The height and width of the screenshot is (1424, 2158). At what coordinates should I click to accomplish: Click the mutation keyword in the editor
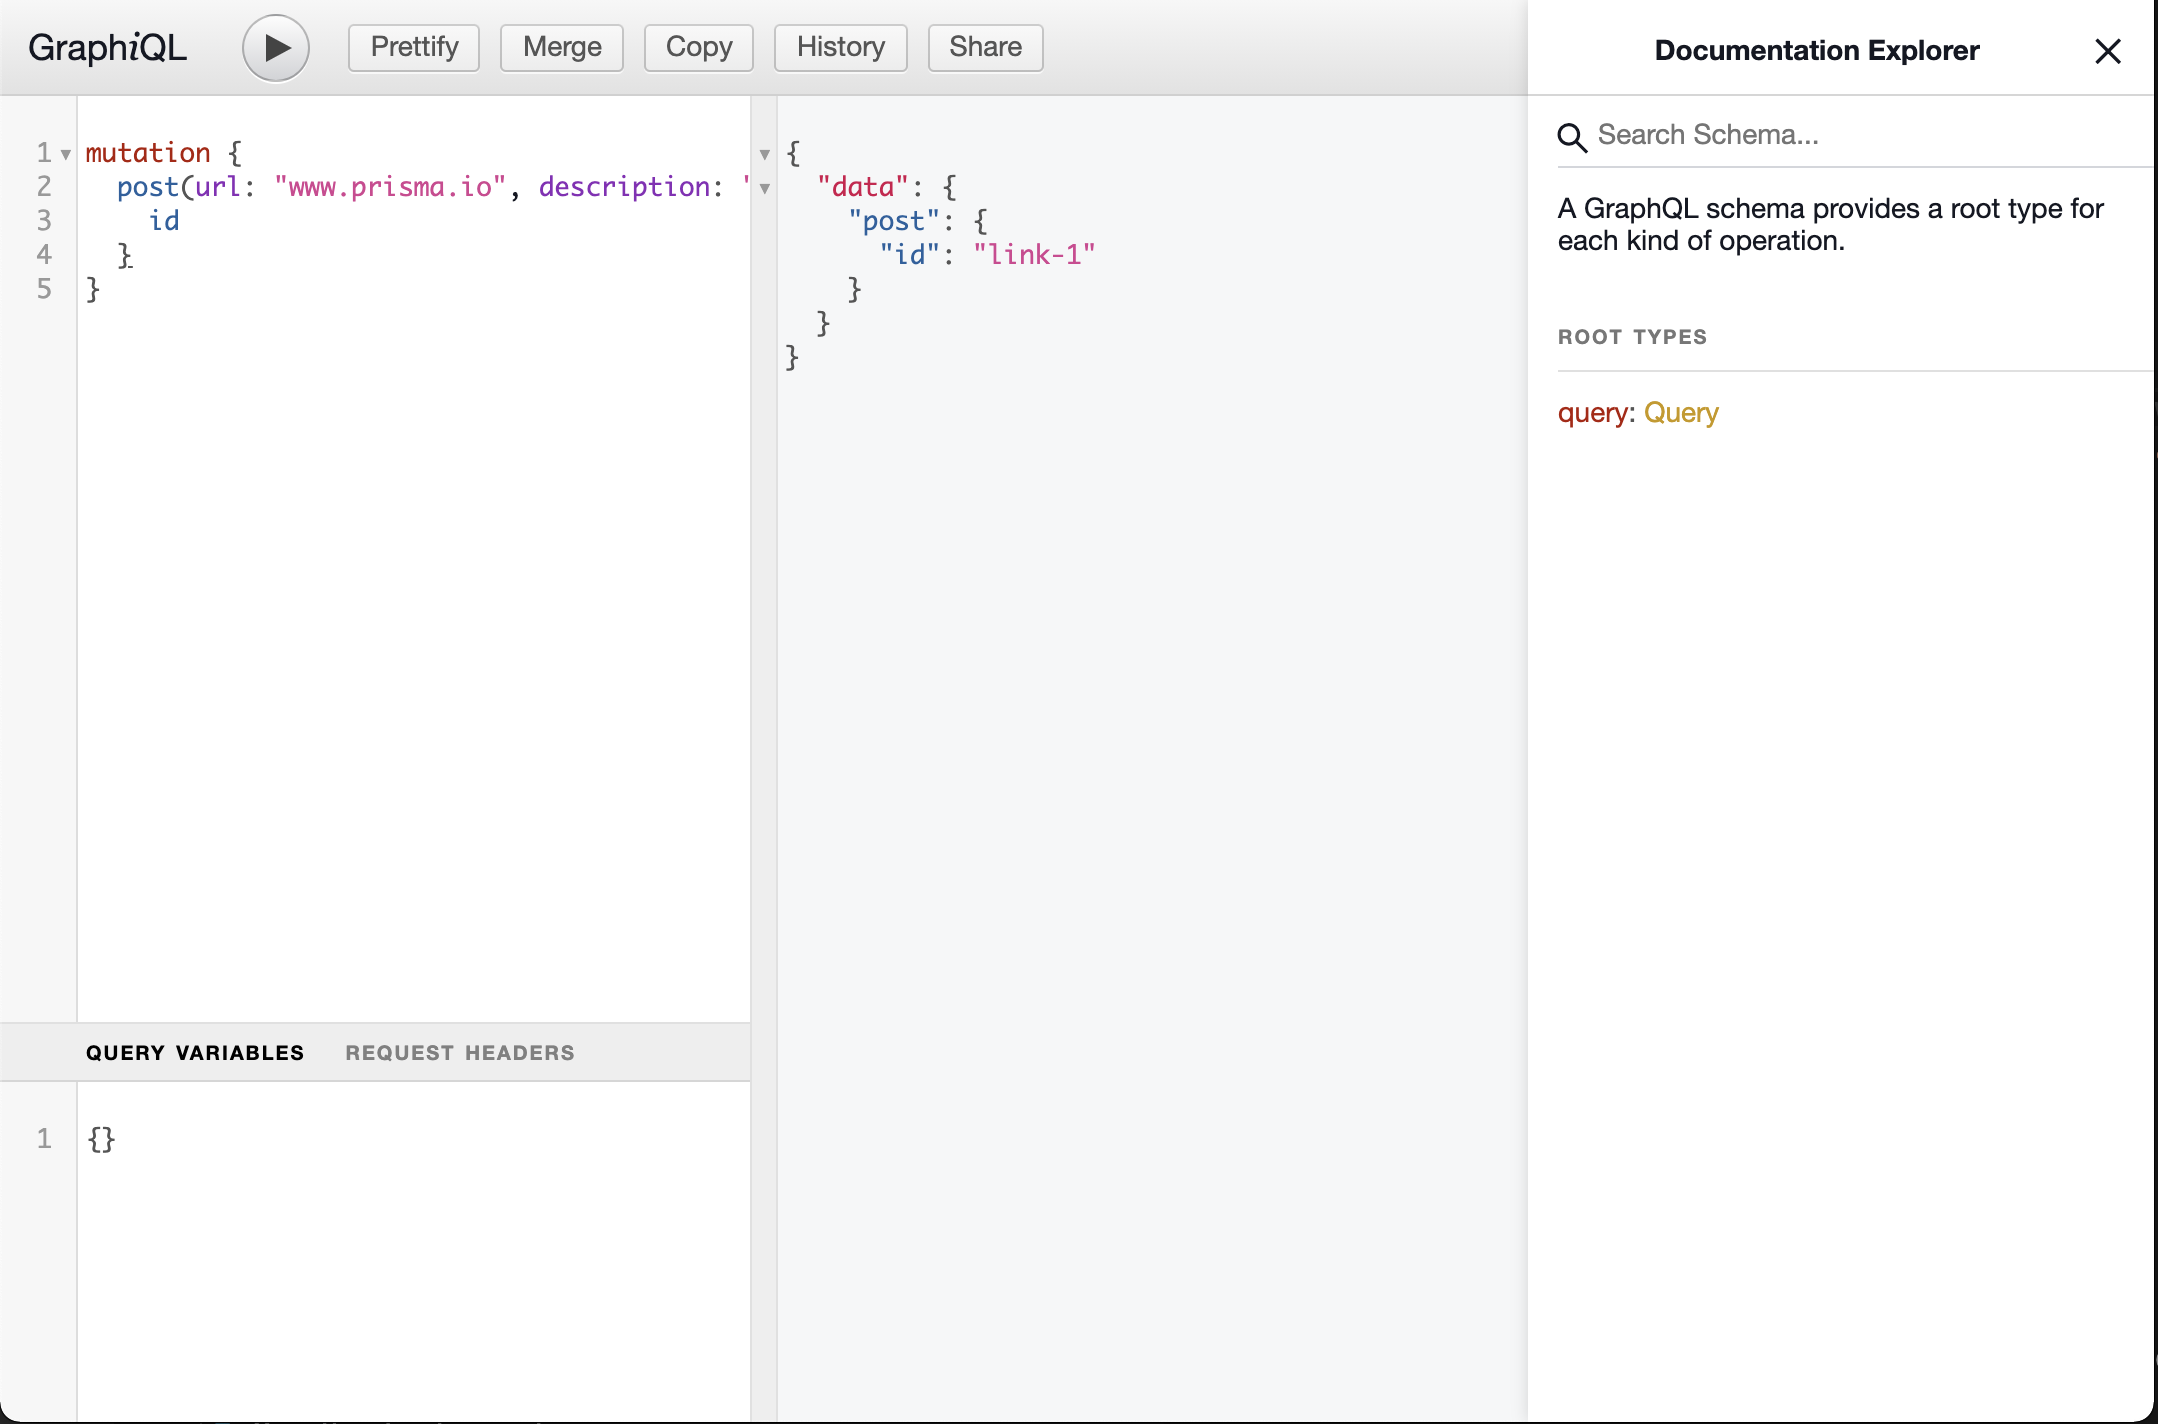[148, 153]
